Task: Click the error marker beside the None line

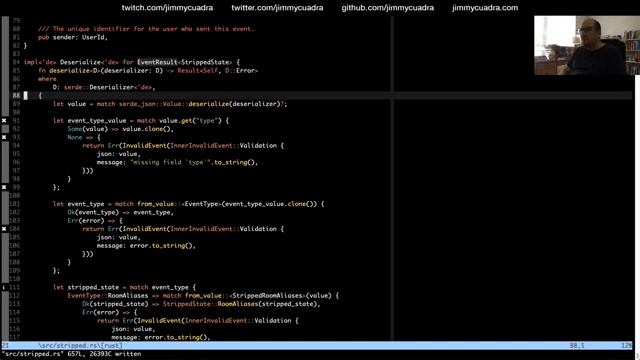Action: 4,137
